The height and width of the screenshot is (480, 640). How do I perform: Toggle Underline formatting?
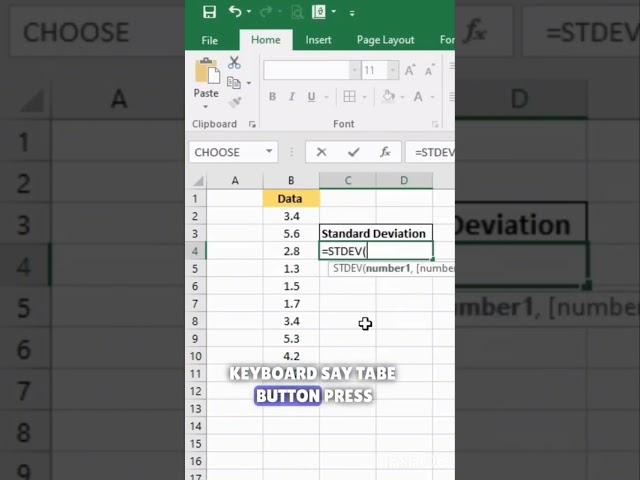[x=312, y=97]
